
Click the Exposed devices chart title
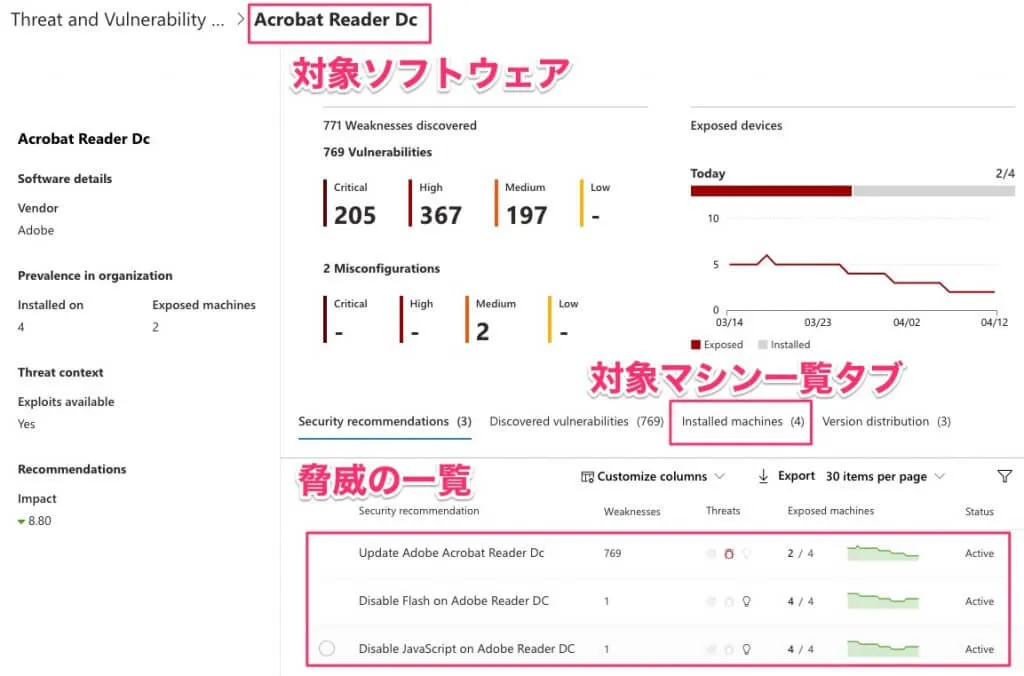pos(736,125)
